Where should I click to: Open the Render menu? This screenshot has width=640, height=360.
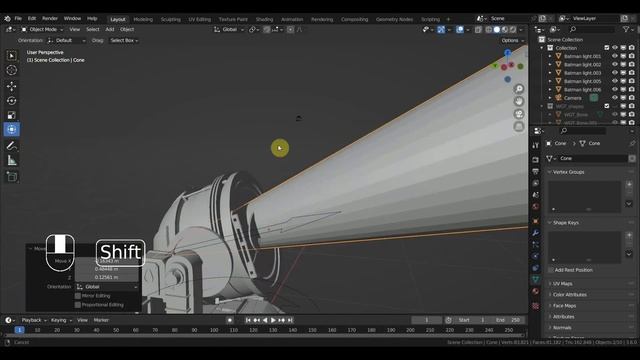coord(50,19)
